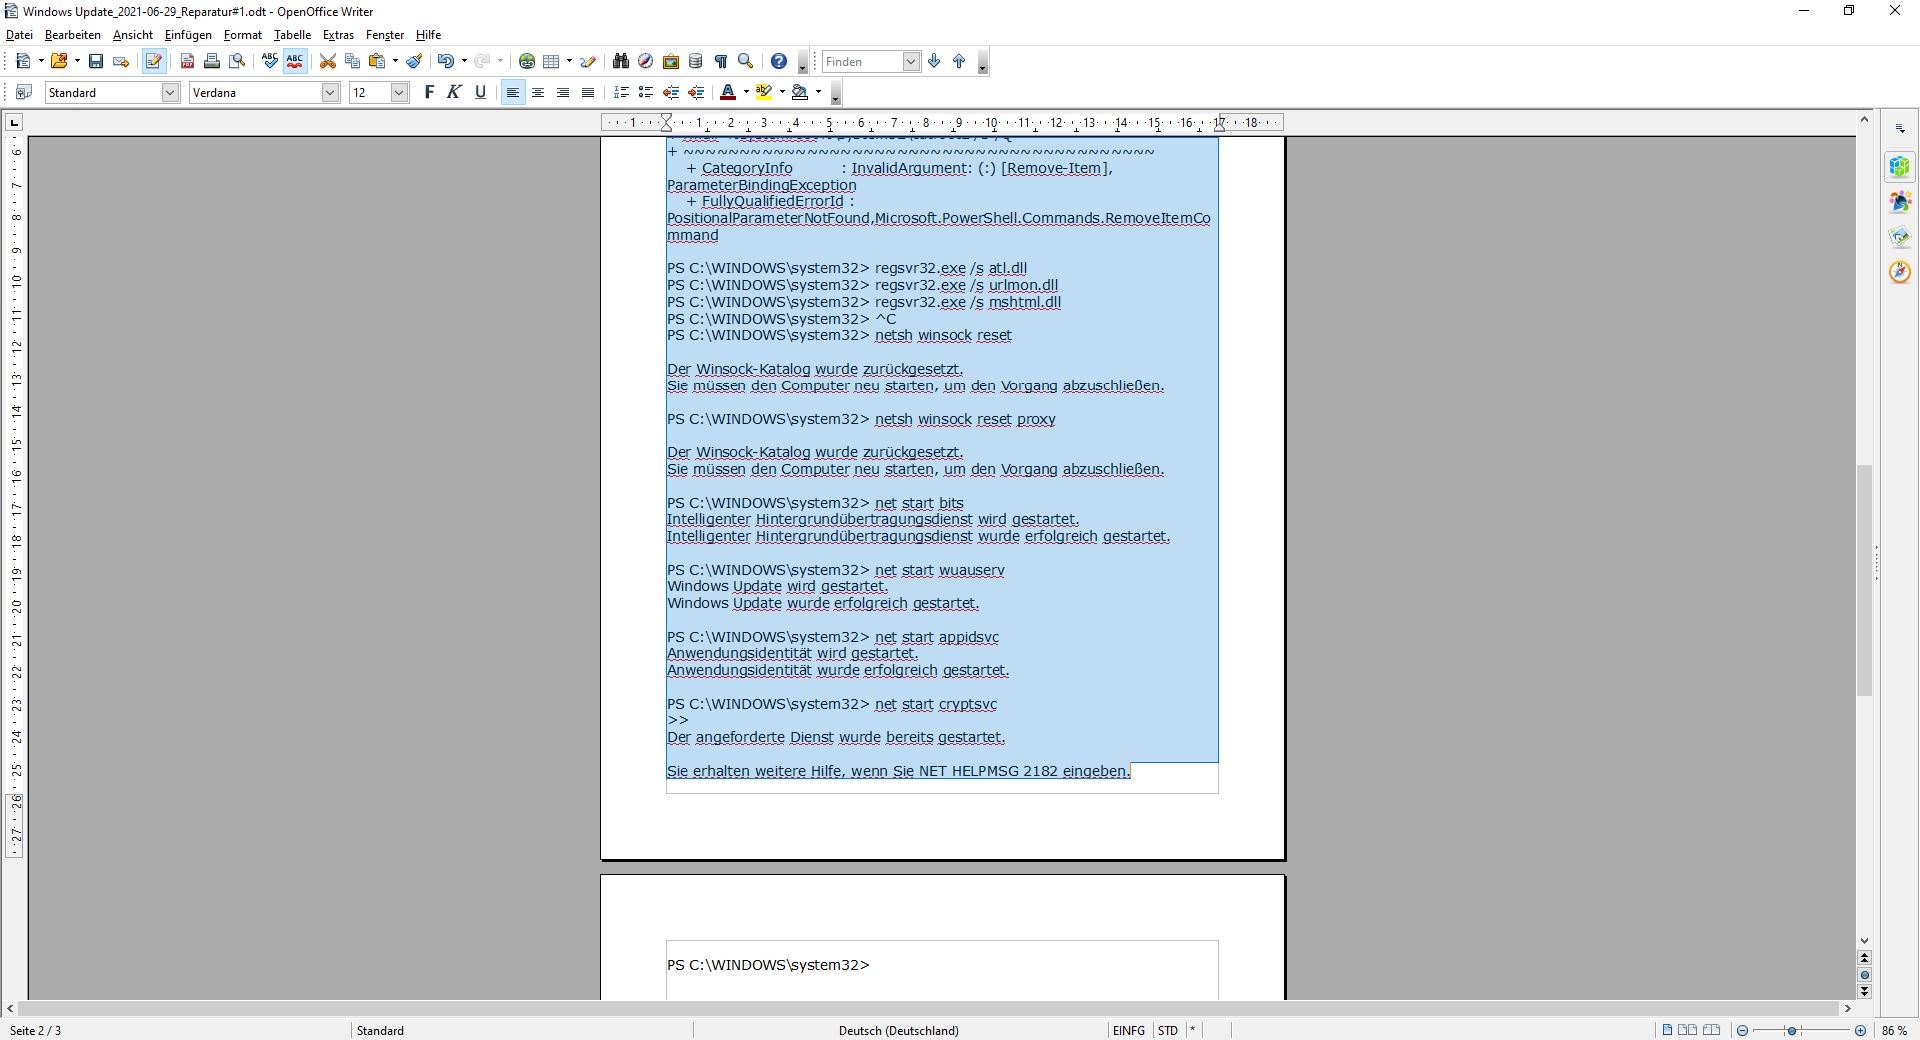This screenshot has width=1920, height=1040.
Task: Insert a hyperlink with the globe icon
Action: point(527,62)
